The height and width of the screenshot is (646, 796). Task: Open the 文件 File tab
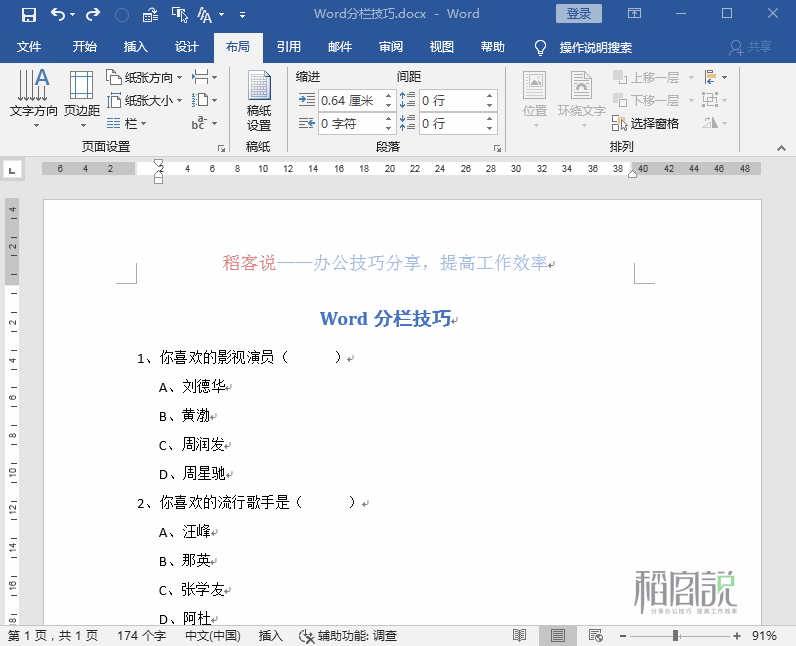tap(29, 47)
